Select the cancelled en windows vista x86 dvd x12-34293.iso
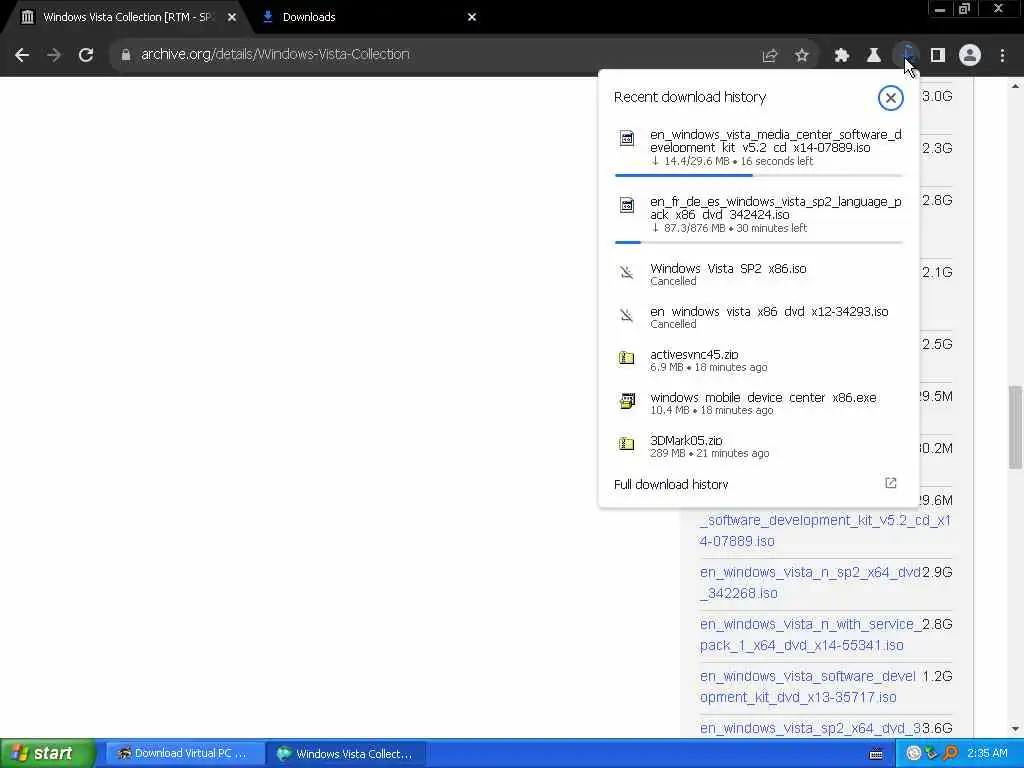 758,317
